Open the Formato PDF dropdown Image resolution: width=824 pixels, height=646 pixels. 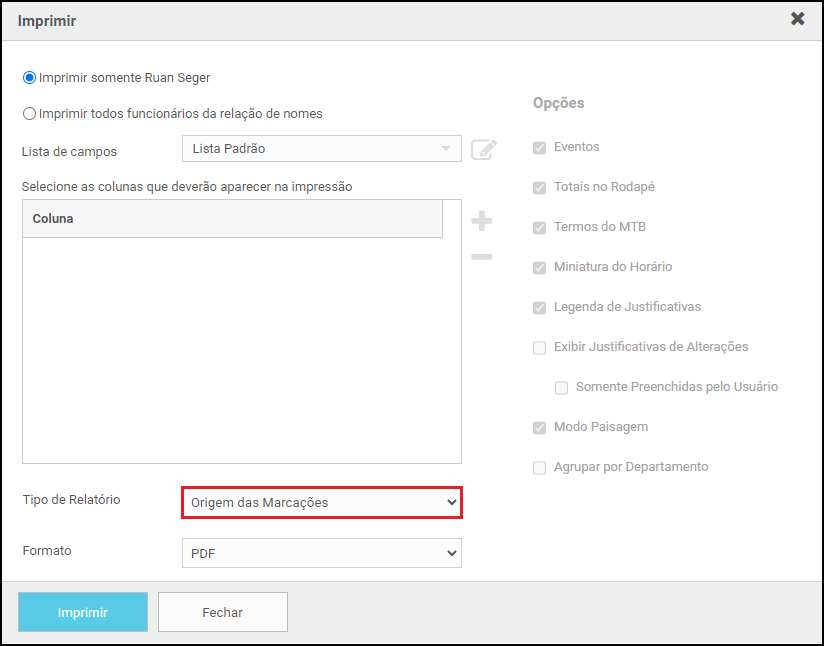click(321, 553)
